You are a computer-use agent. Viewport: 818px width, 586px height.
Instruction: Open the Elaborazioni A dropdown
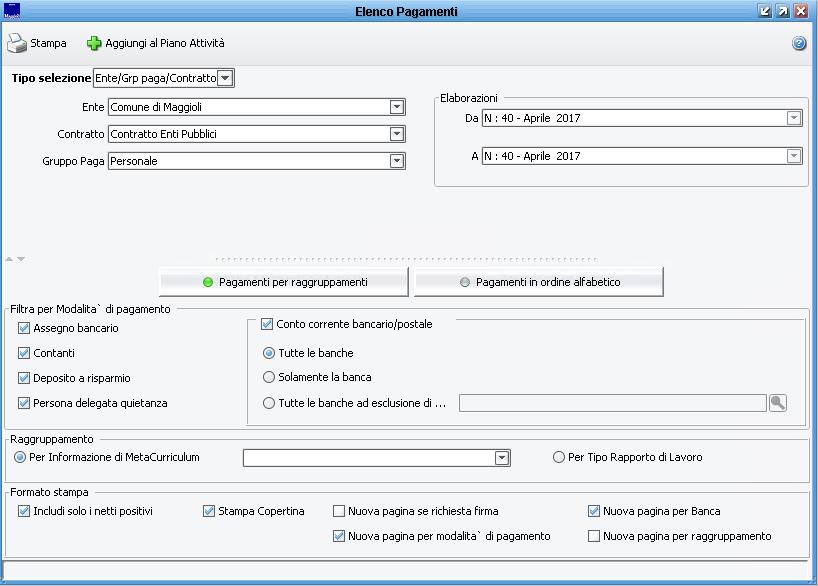pos(793,156)
